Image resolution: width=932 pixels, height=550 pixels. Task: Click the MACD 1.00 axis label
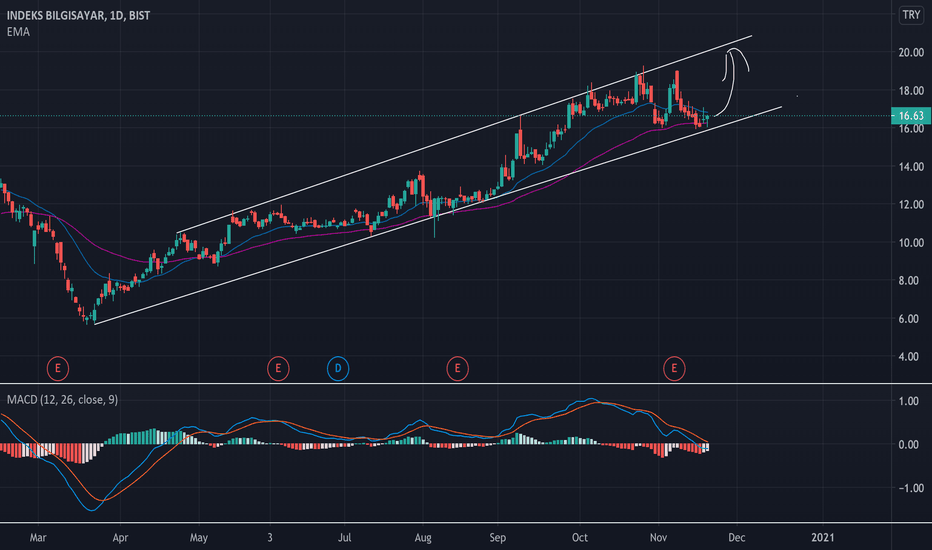point(909,401)
